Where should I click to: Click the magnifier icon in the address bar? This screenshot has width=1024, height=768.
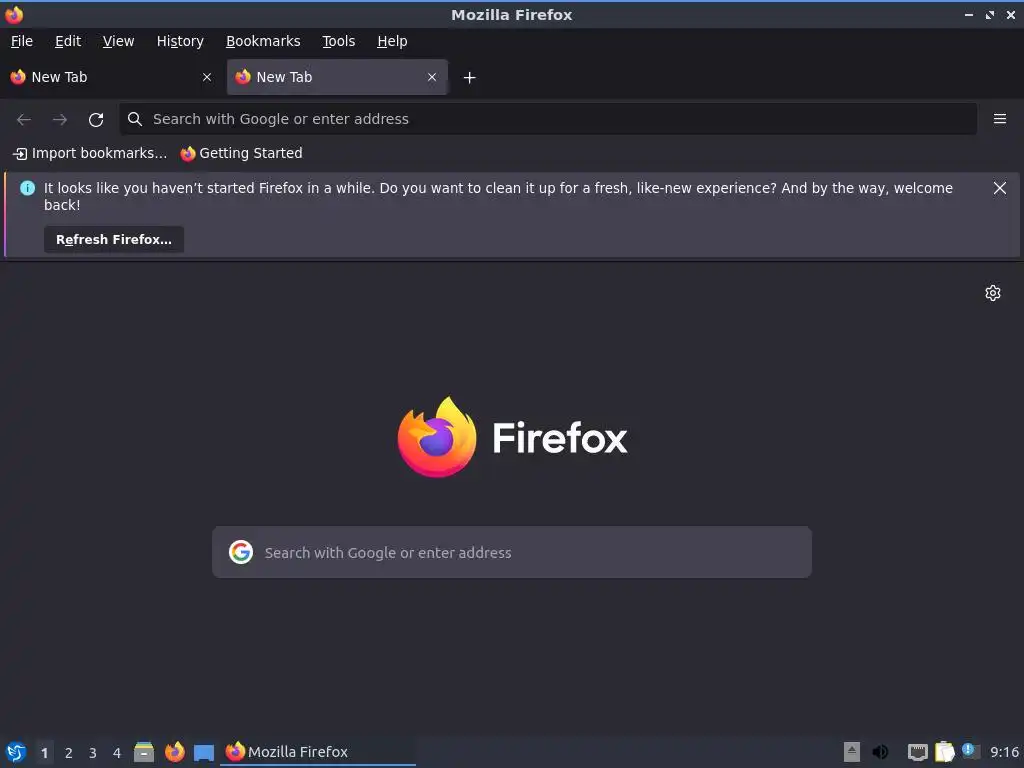[x=135, y=119]
